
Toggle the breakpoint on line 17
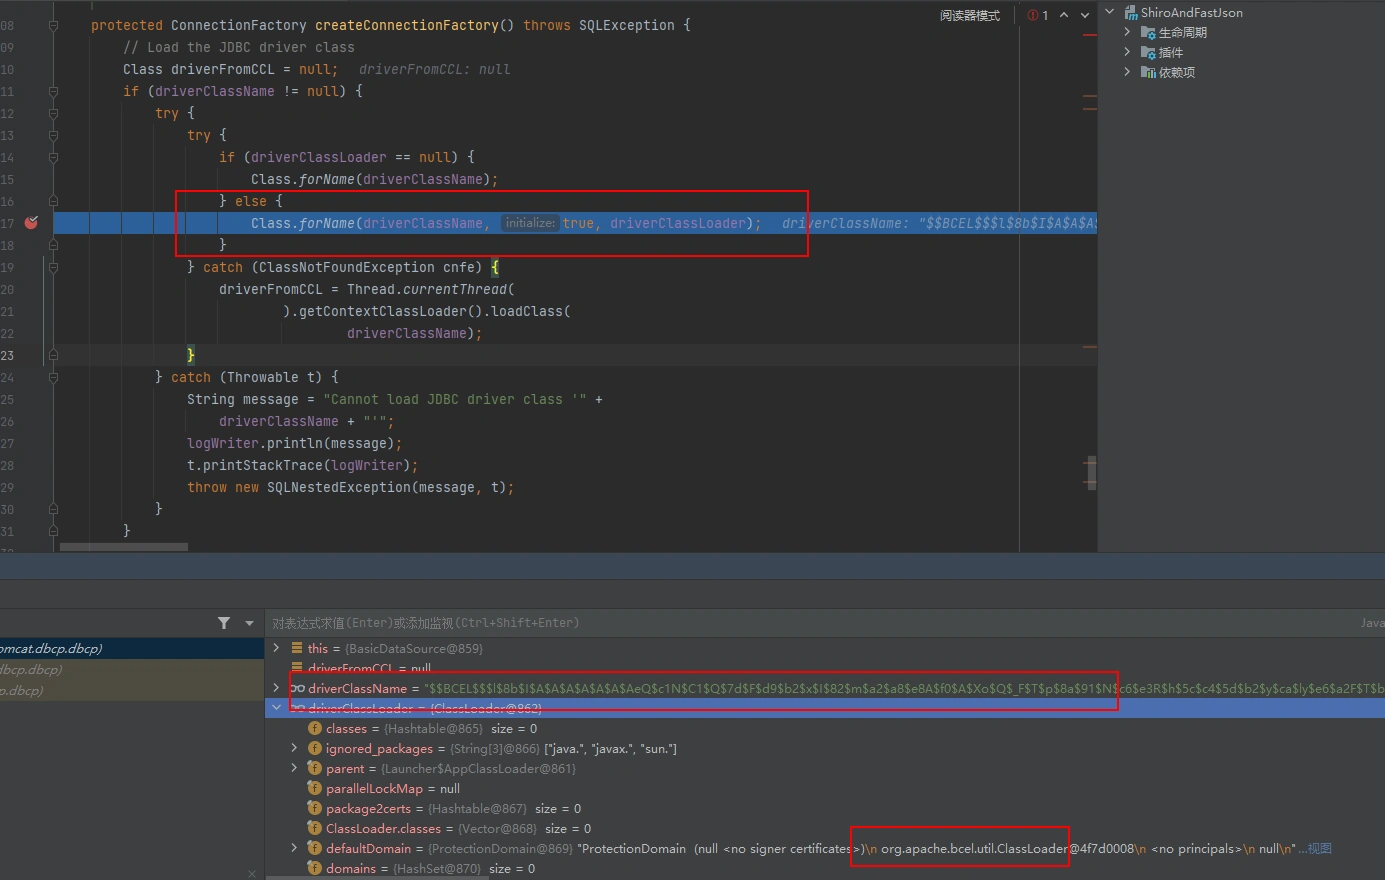tap(31, 223)
